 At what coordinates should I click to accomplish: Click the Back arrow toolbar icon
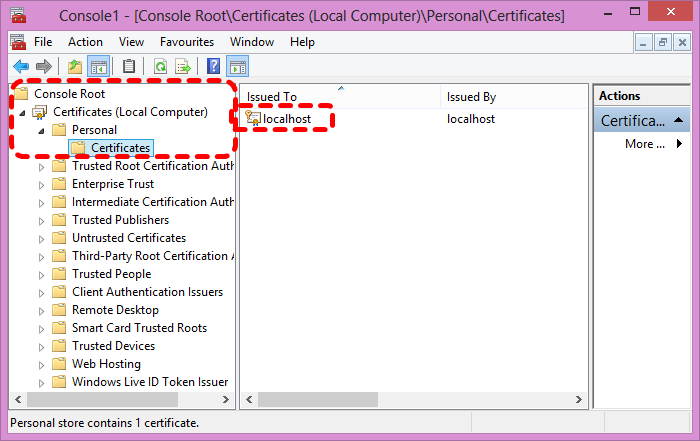pos(21,67)
